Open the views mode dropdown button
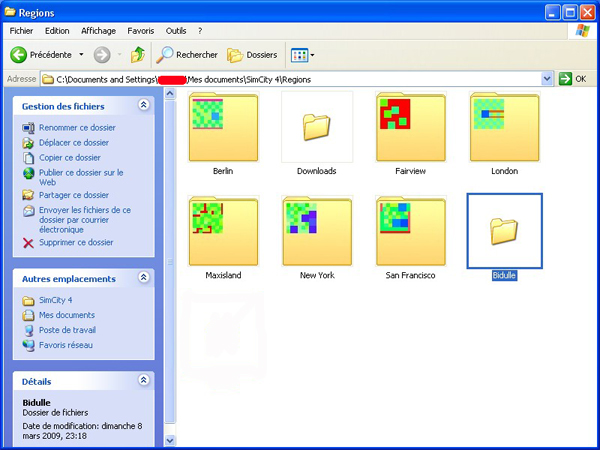The width and height of the screenshot is (600, 450). (302, 55)
